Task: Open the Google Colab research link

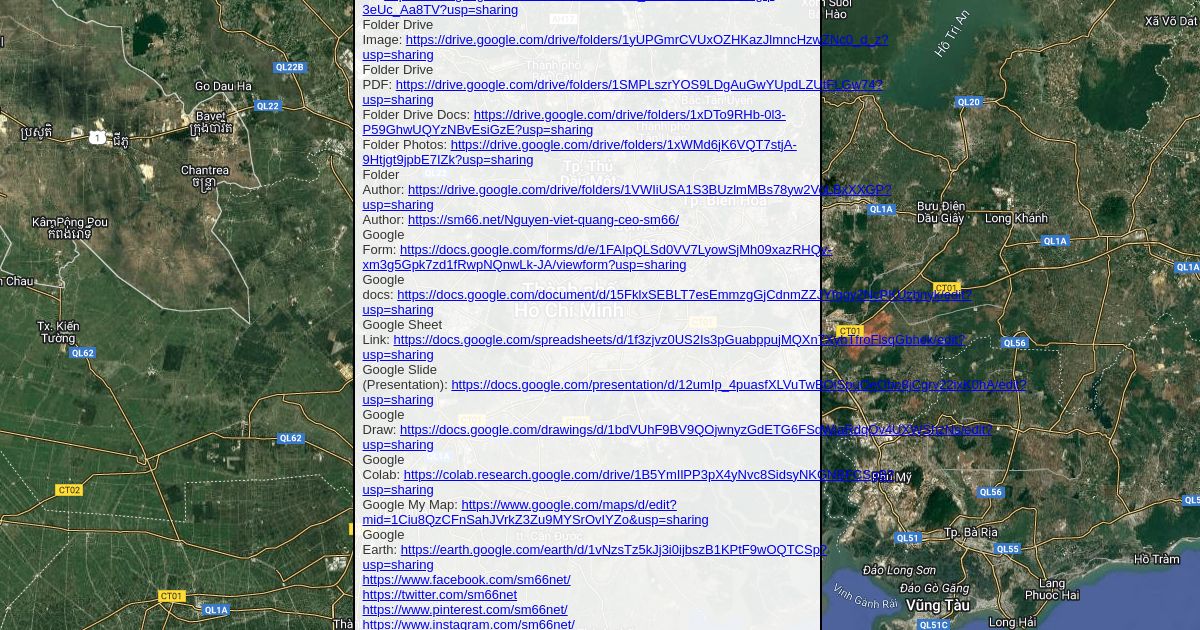Action: (x=648, y=475)
